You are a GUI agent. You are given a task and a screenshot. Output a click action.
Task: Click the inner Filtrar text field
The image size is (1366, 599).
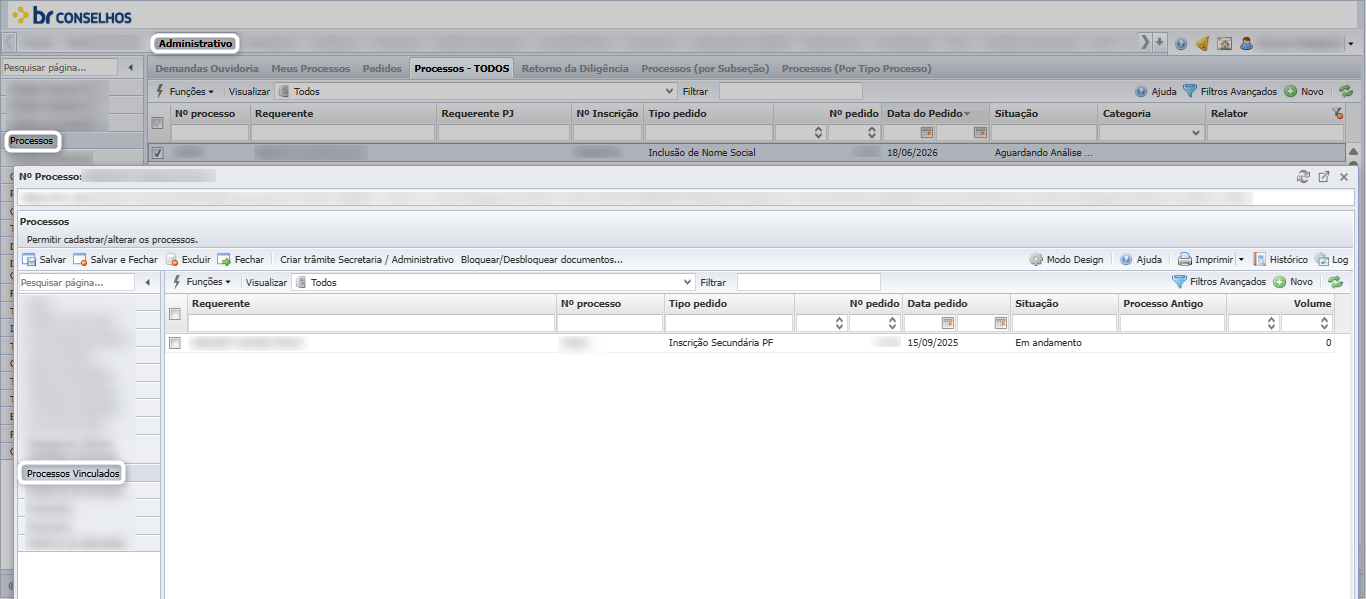[808, 282]
